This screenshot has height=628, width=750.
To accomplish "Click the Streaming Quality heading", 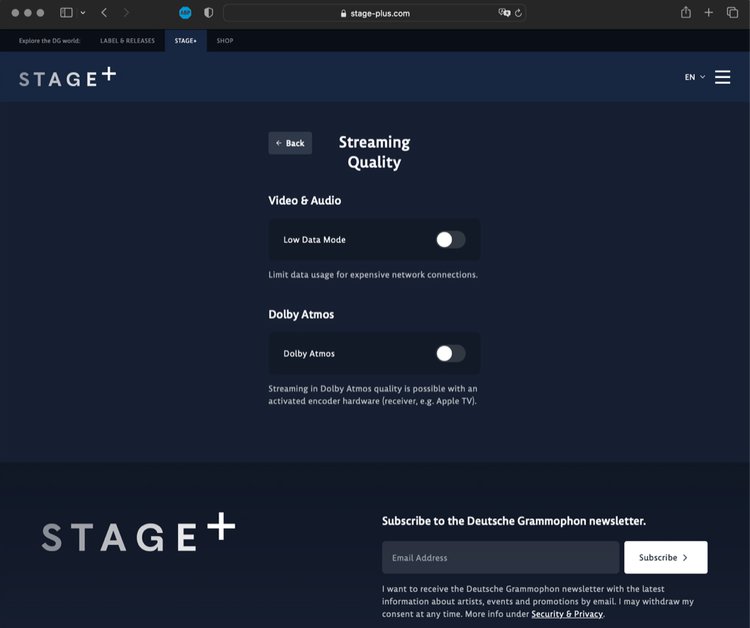I will (375, 152).
